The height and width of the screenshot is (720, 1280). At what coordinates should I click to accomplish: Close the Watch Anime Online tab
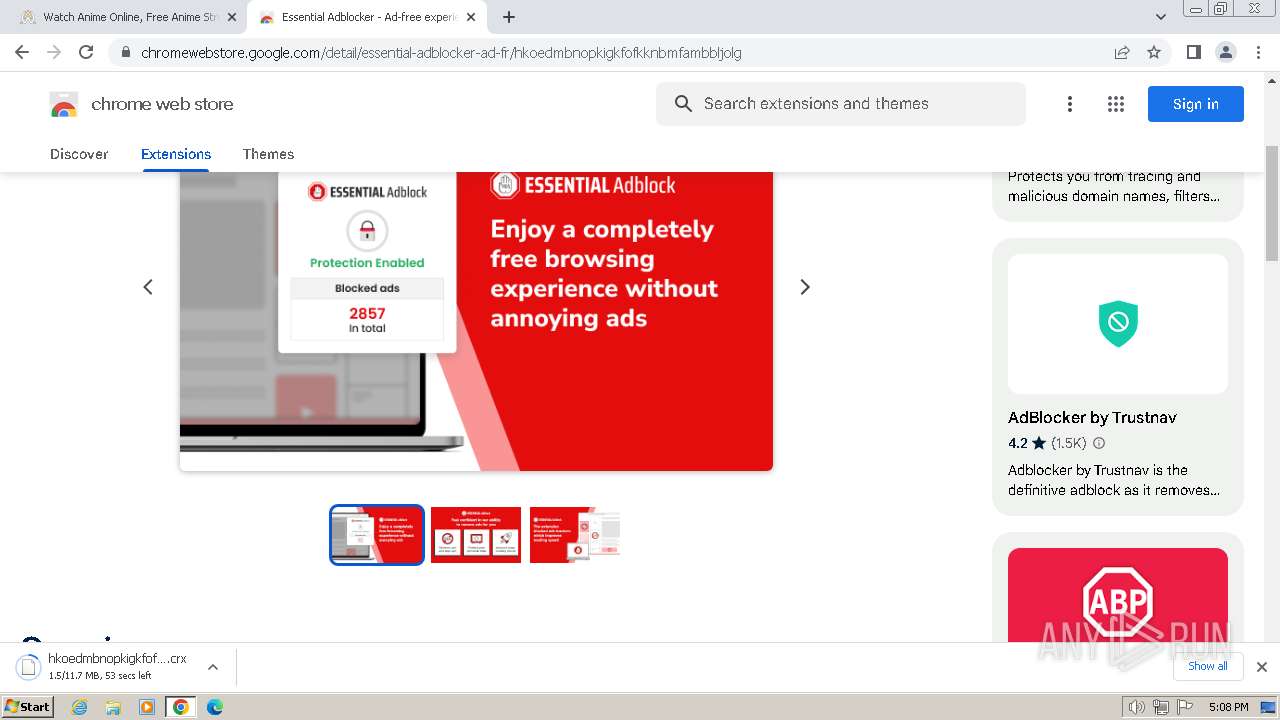tap(232, 17)
